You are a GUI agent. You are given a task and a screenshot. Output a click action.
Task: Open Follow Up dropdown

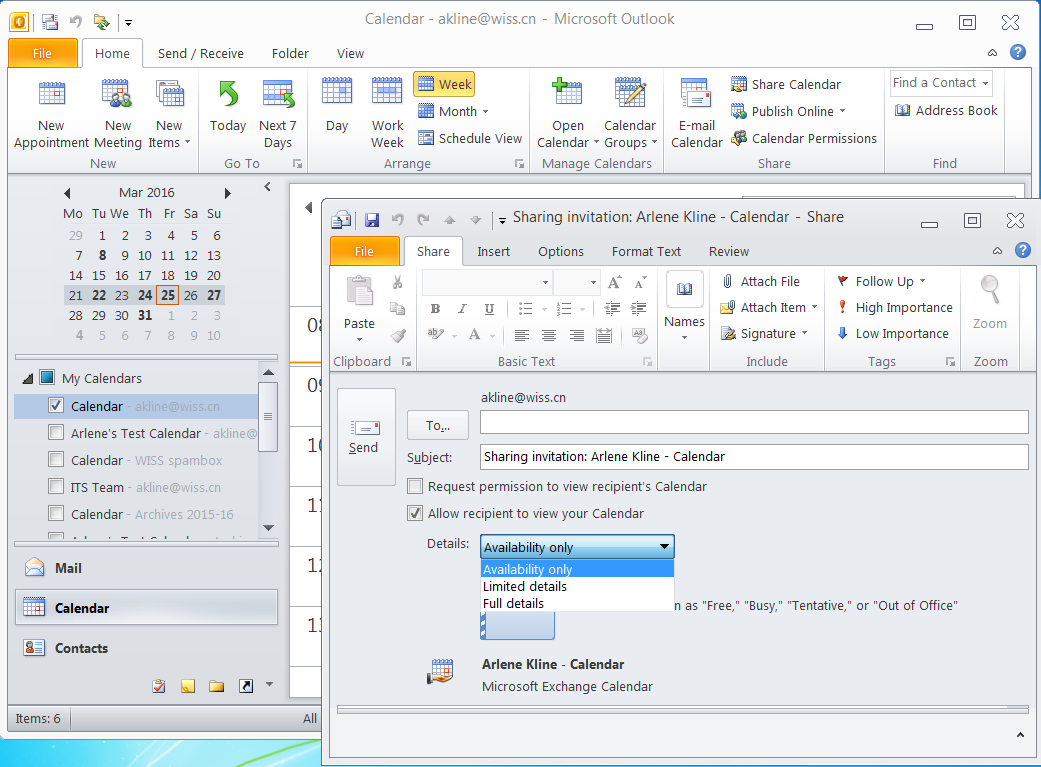click(x=922, y=282)
